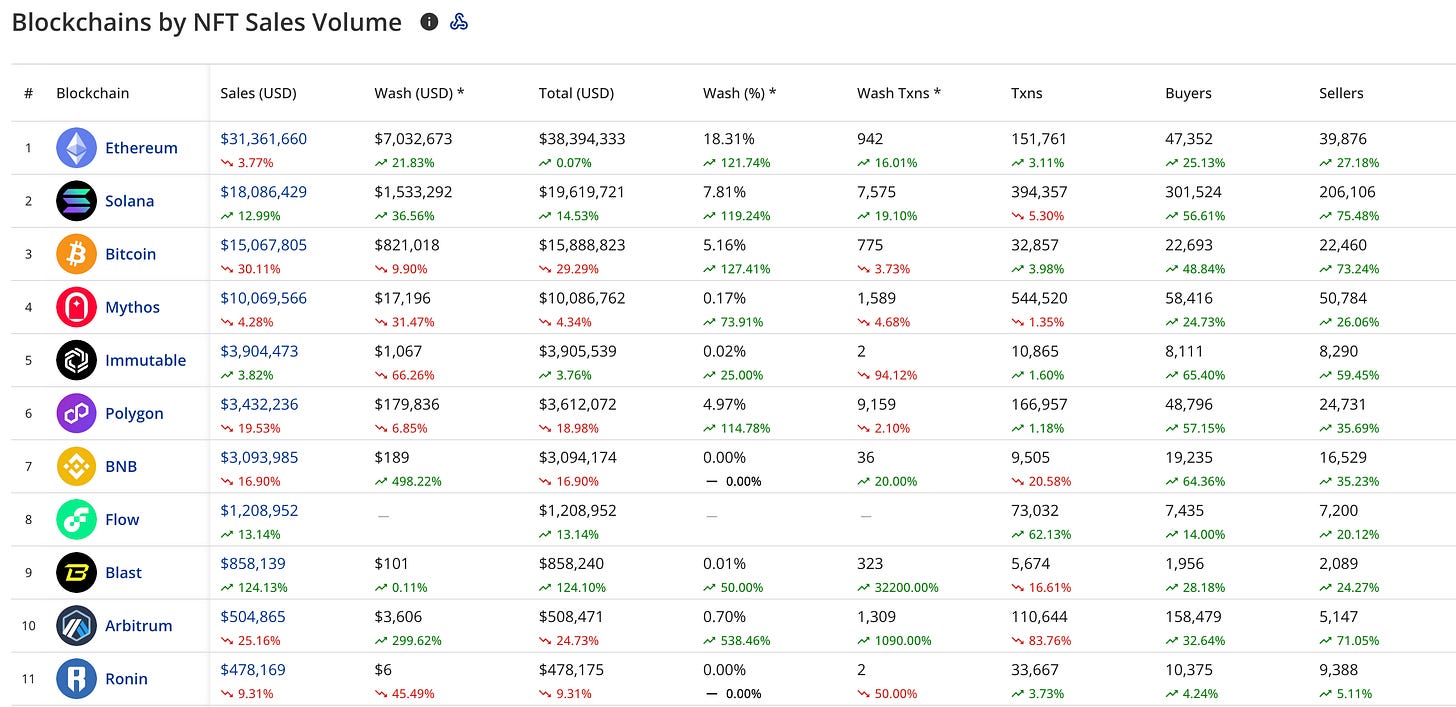This screenshot has height=707, width=1456.
Task: Open the Immutable blockchain link
Action: (x=146, y=360)
